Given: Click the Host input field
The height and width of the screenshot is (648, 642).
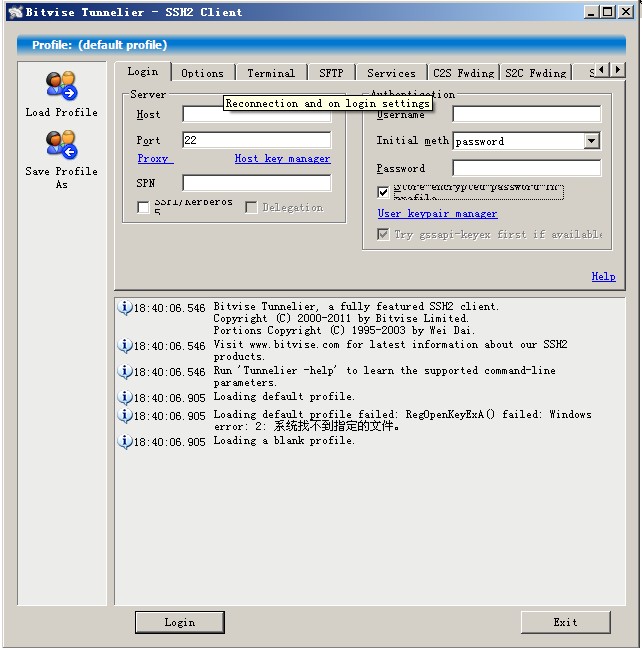Looking at the screenshot, I should pos(257,114).
